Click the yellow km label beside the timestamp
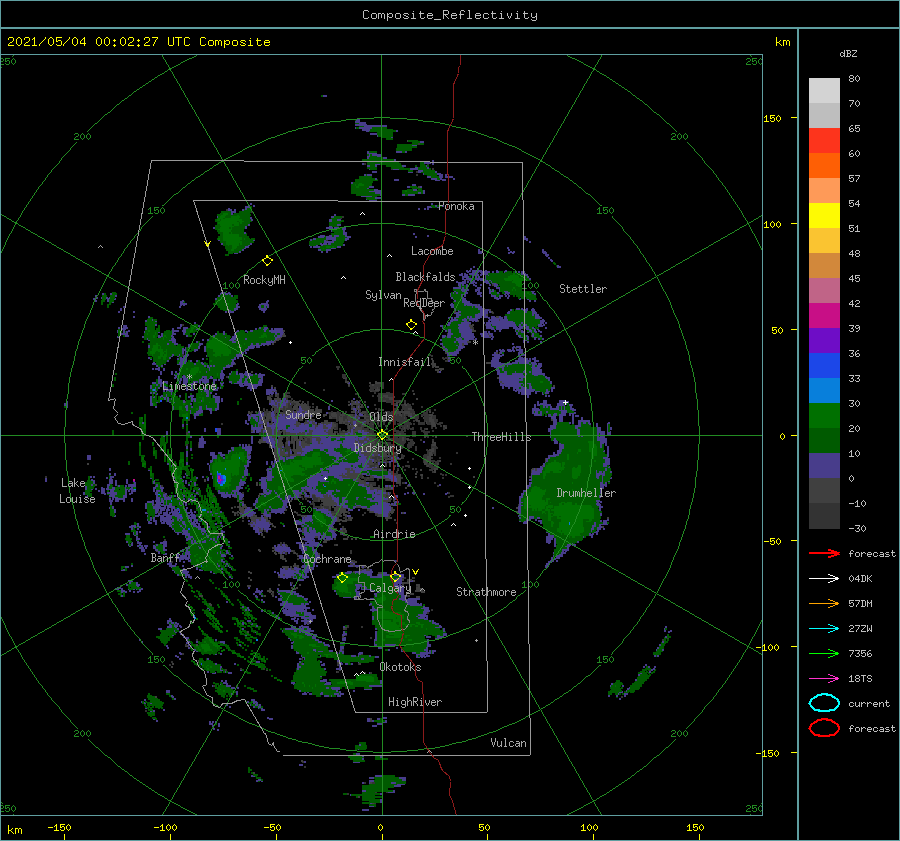The width and height of the screenshot is (900, 841). coord(782,42)
